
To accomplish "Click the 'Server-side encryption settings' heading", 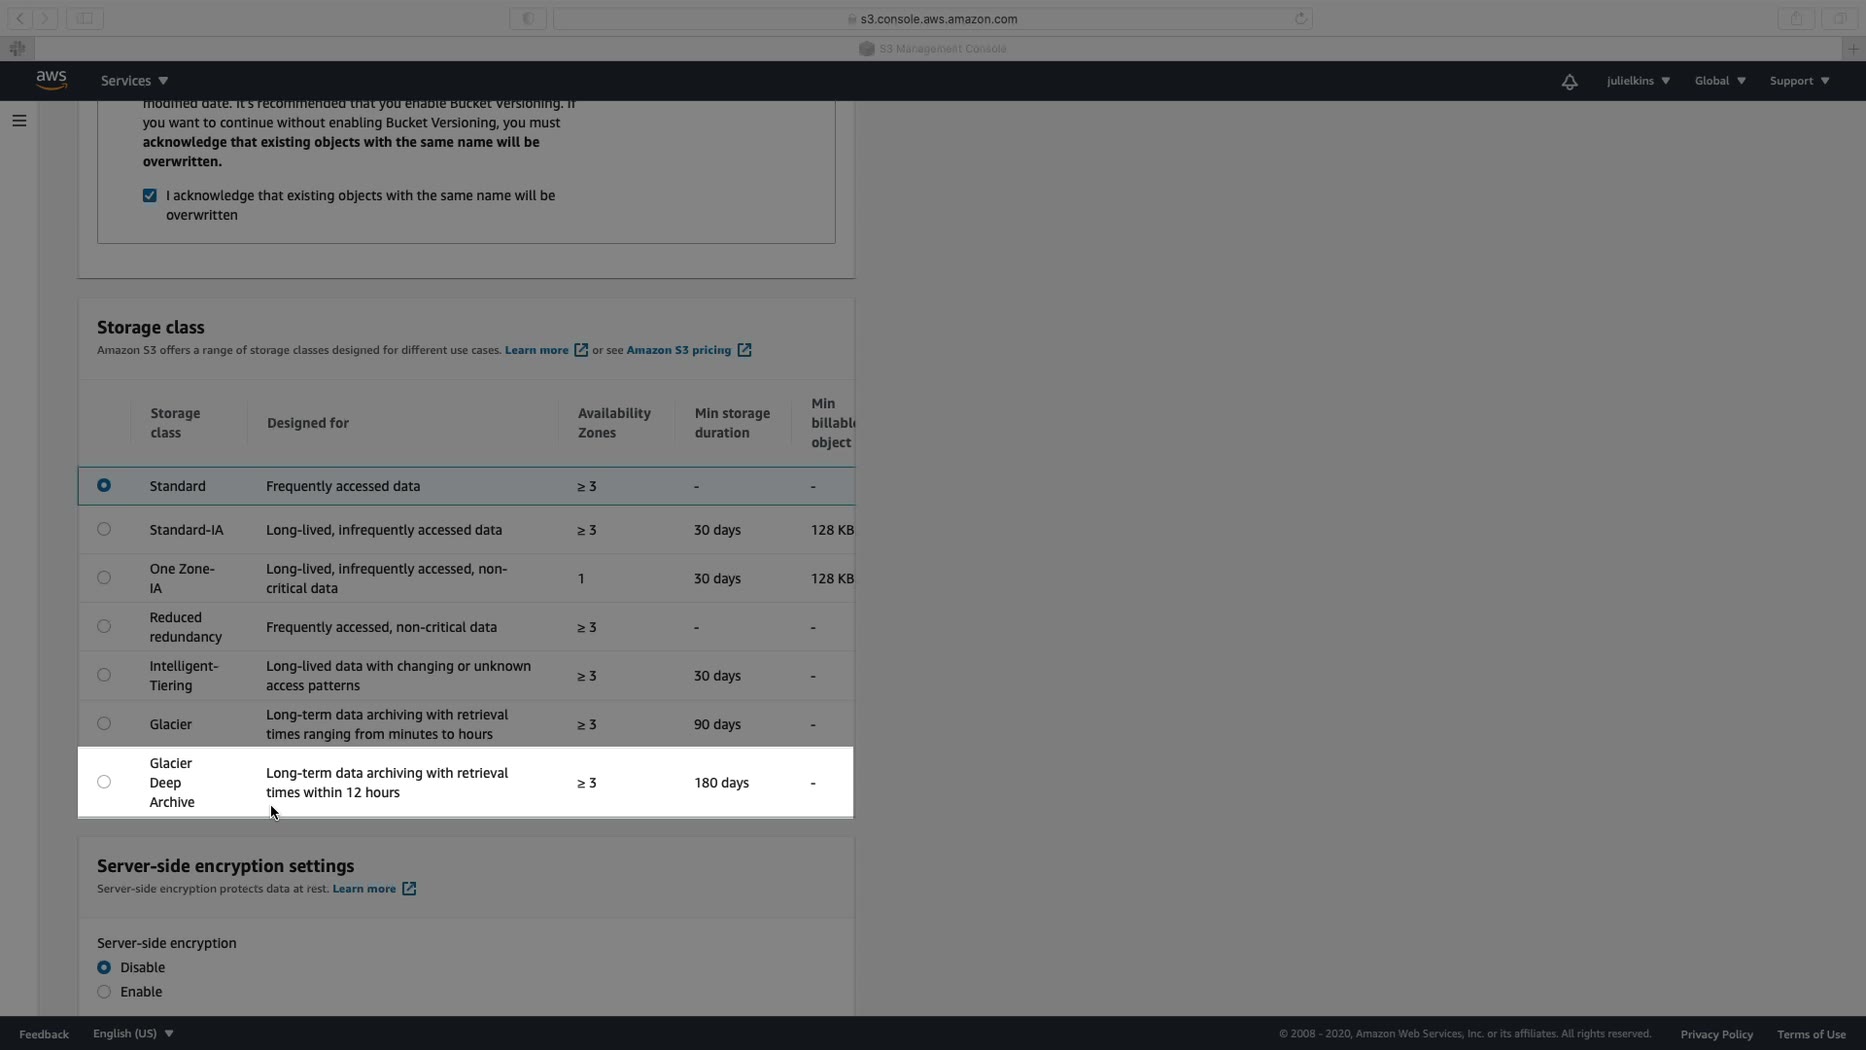I will click(x=225, y=866).
